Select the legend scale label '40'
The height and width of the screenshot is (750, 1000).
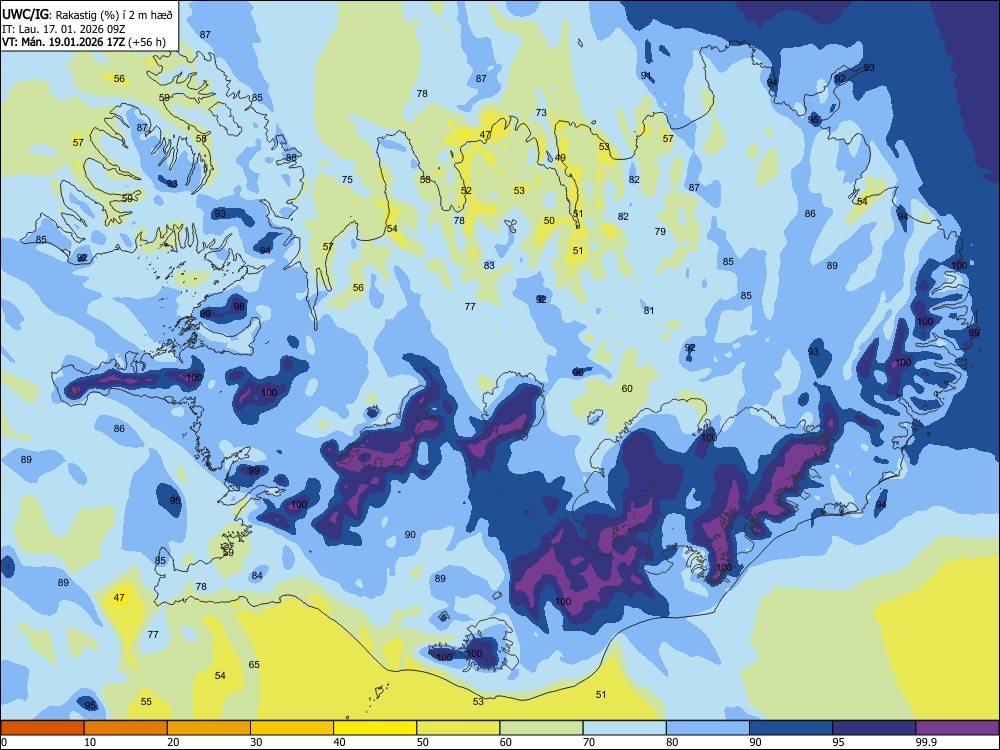click(x=339, y=742)
